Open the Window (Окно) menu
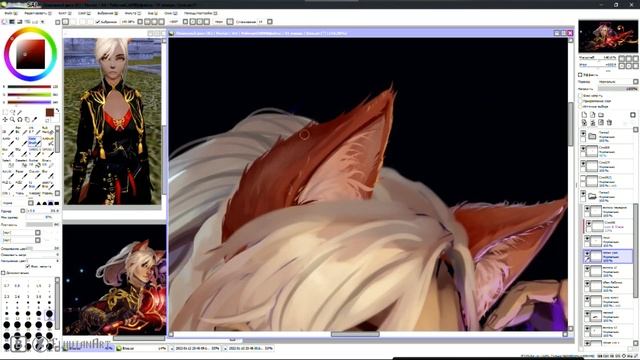This screenshot has width=640, height=360. (171, 13)
